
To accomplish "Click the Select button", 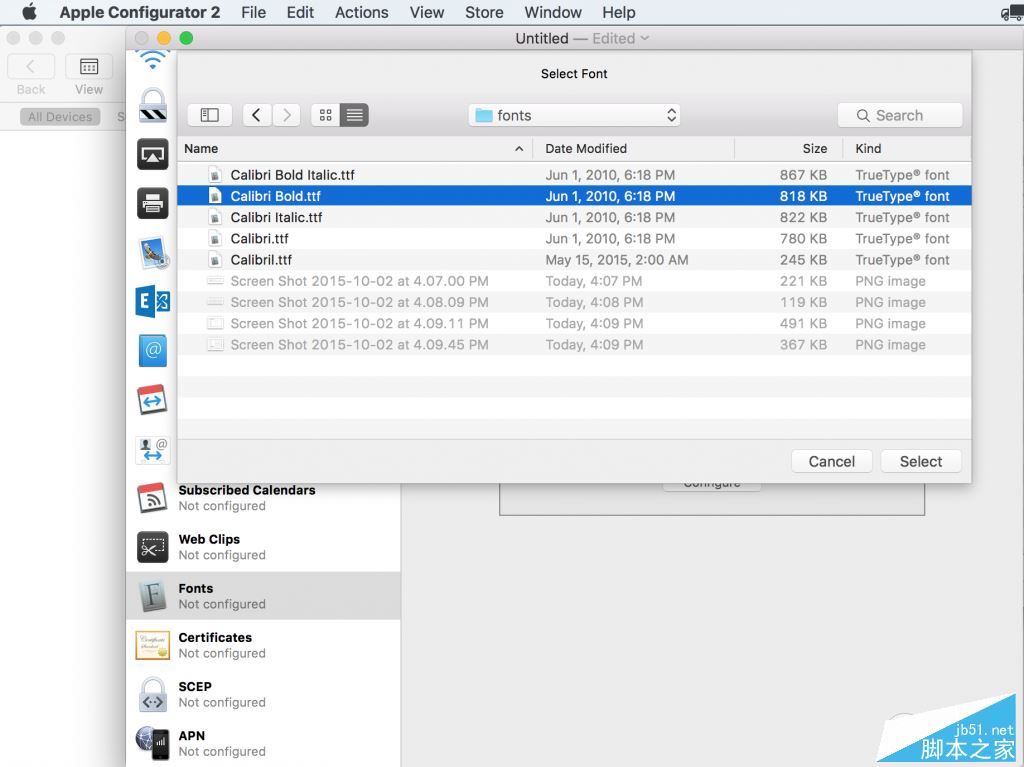I will tap(921, 461).
